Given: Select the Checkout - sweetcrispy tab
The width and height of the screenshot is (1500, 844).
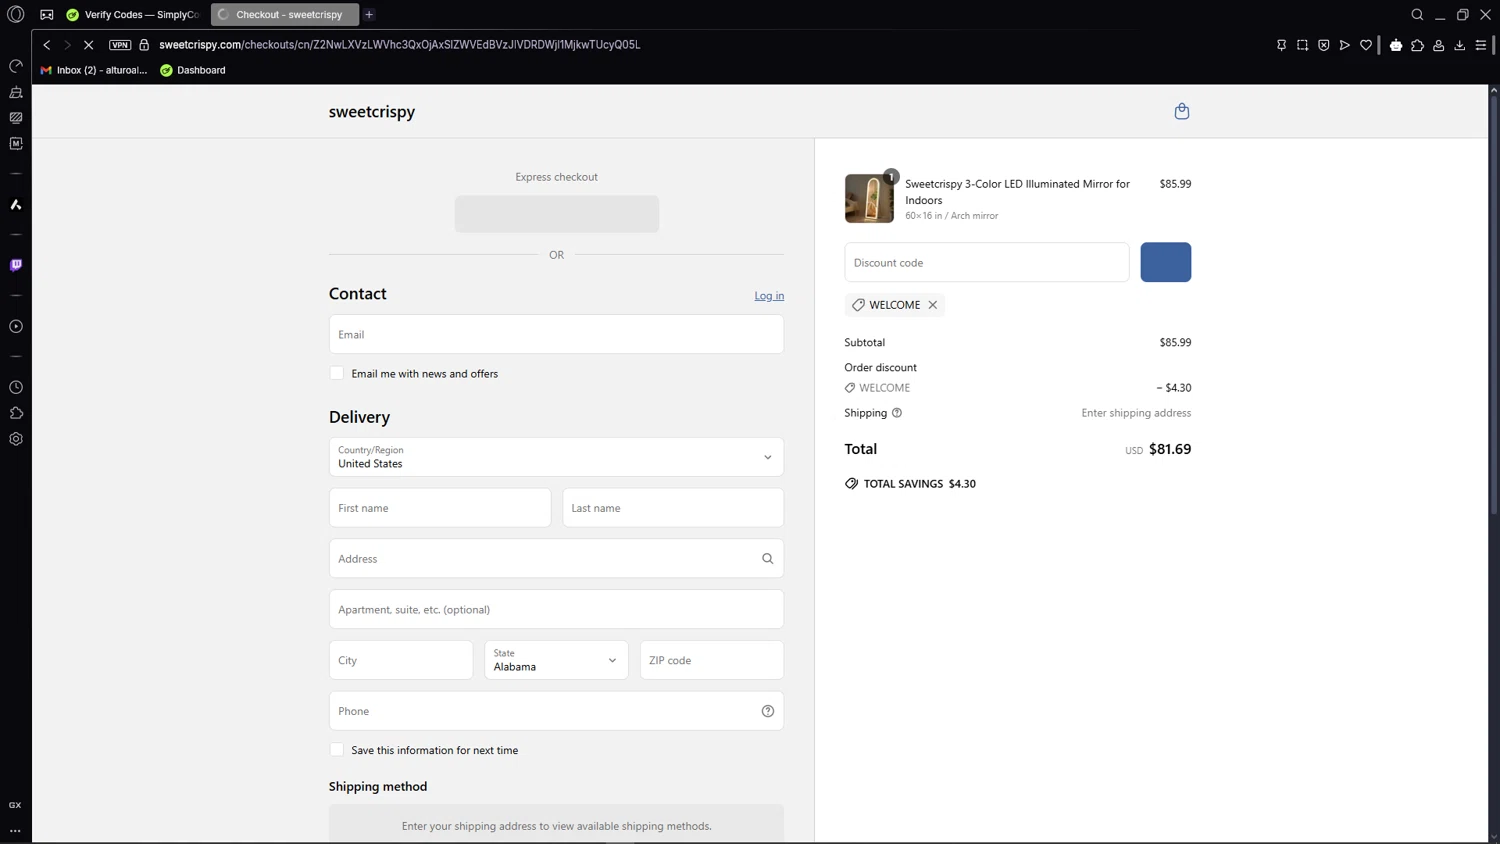Looking at the screenshot, I should pos(284,15).
